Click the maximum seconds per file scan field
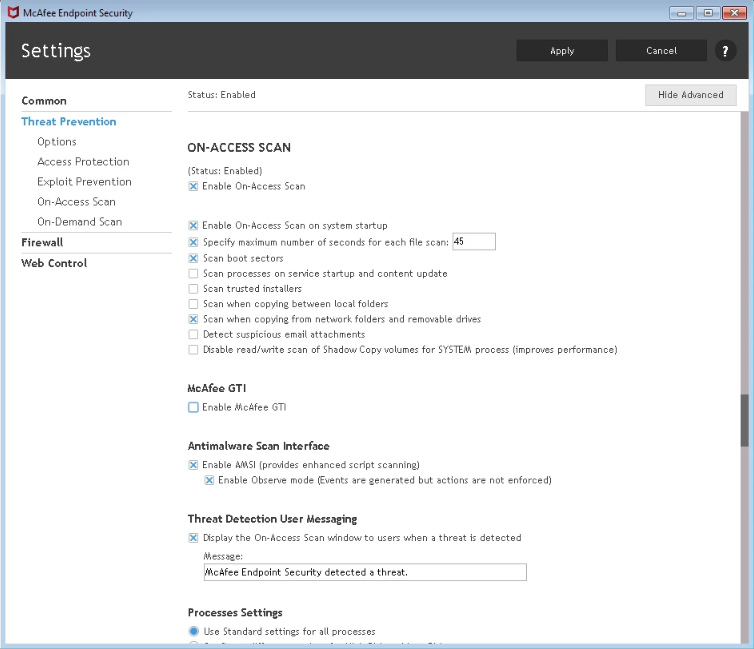Screen dimensions: 754x649 click(x=474, y=242)
